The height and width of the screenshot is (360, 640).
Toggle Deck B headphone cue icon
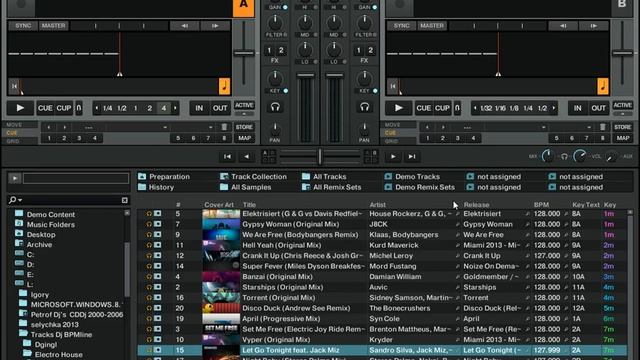coord(364,107)
